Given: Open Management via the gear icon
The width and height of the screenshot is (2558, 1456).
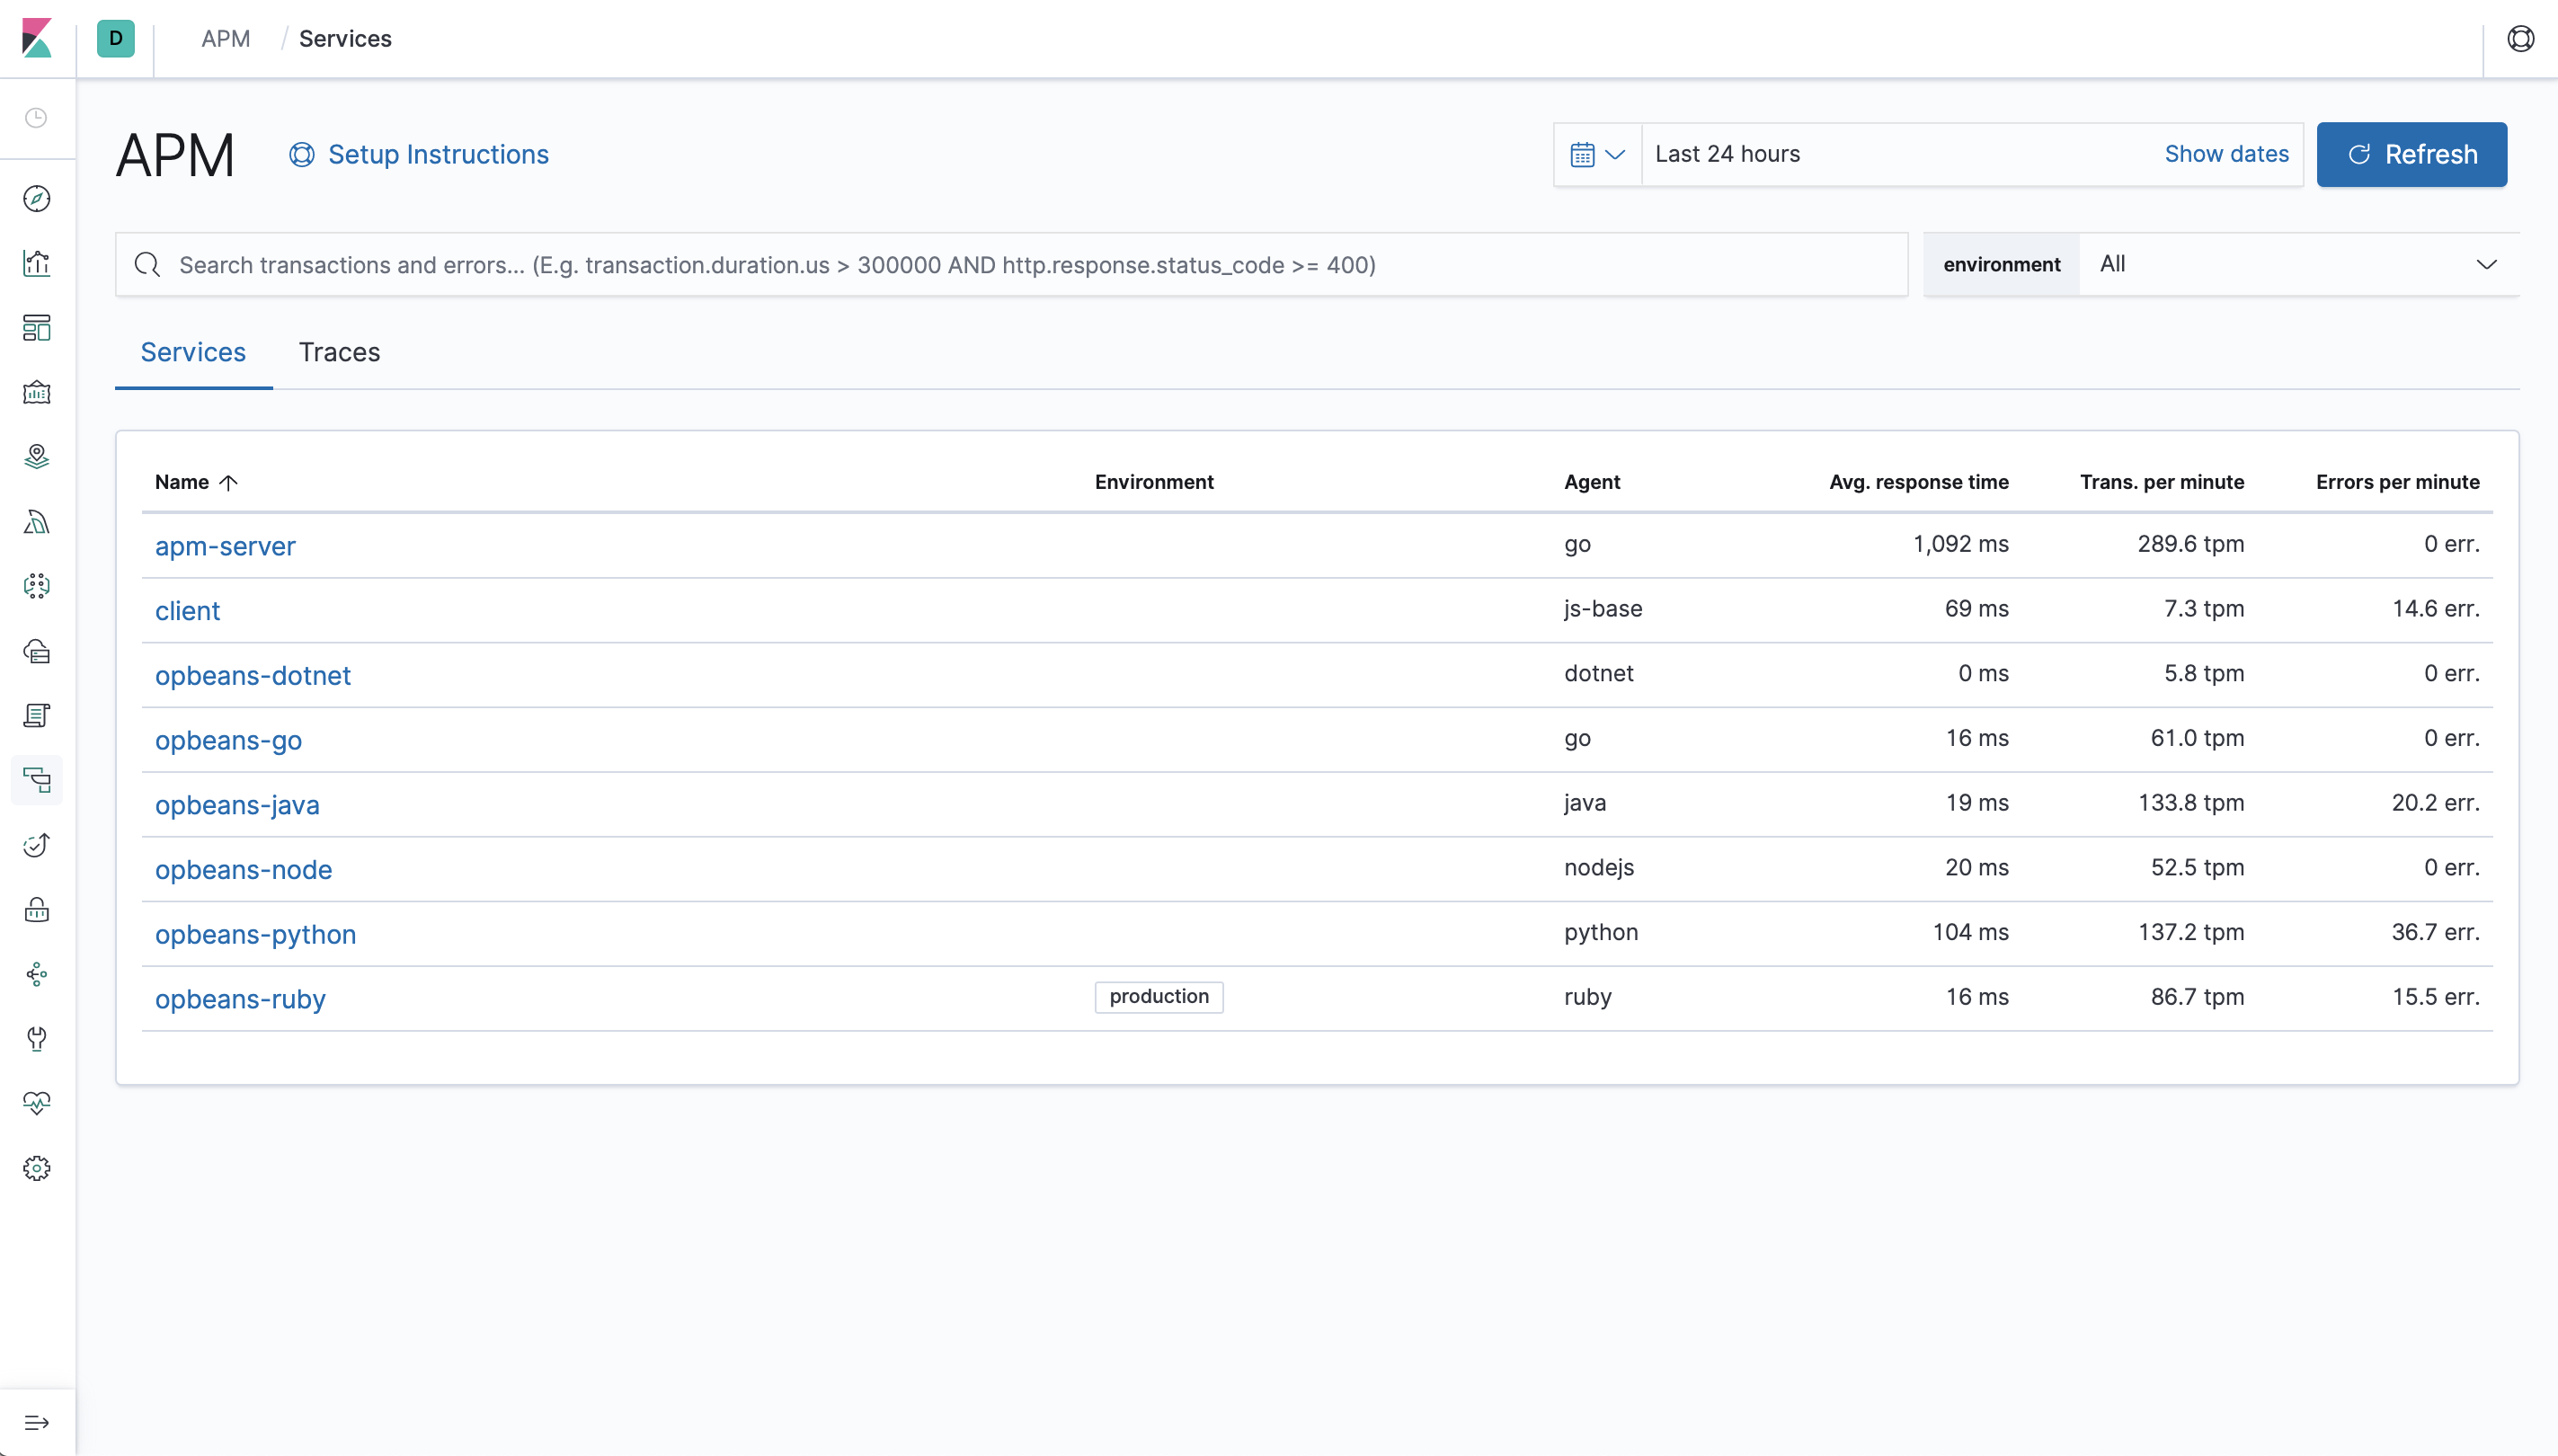Looking at the screenshot, I should [x=37, y=1168].
